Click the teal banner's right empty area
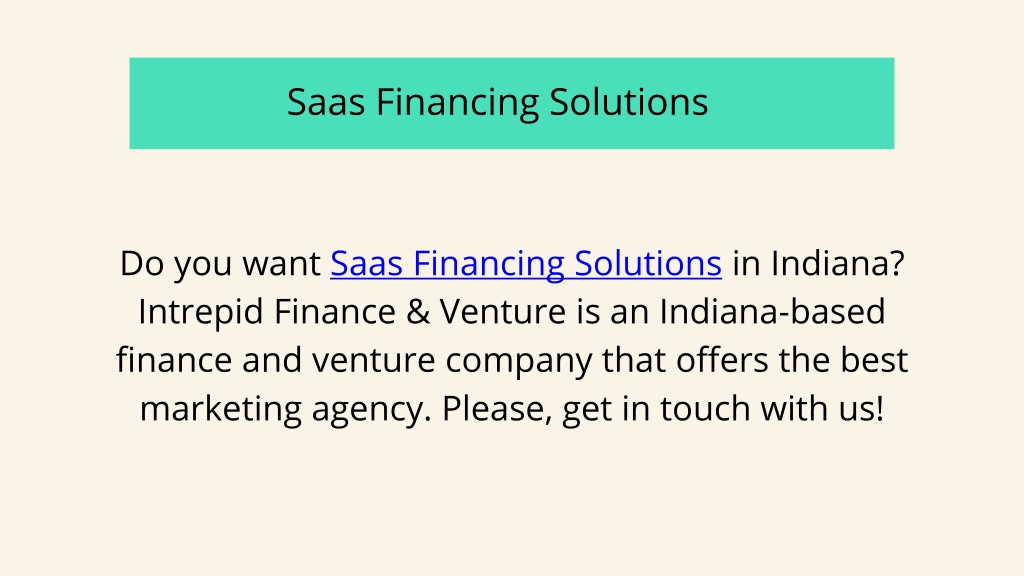 tap(803, 103)
